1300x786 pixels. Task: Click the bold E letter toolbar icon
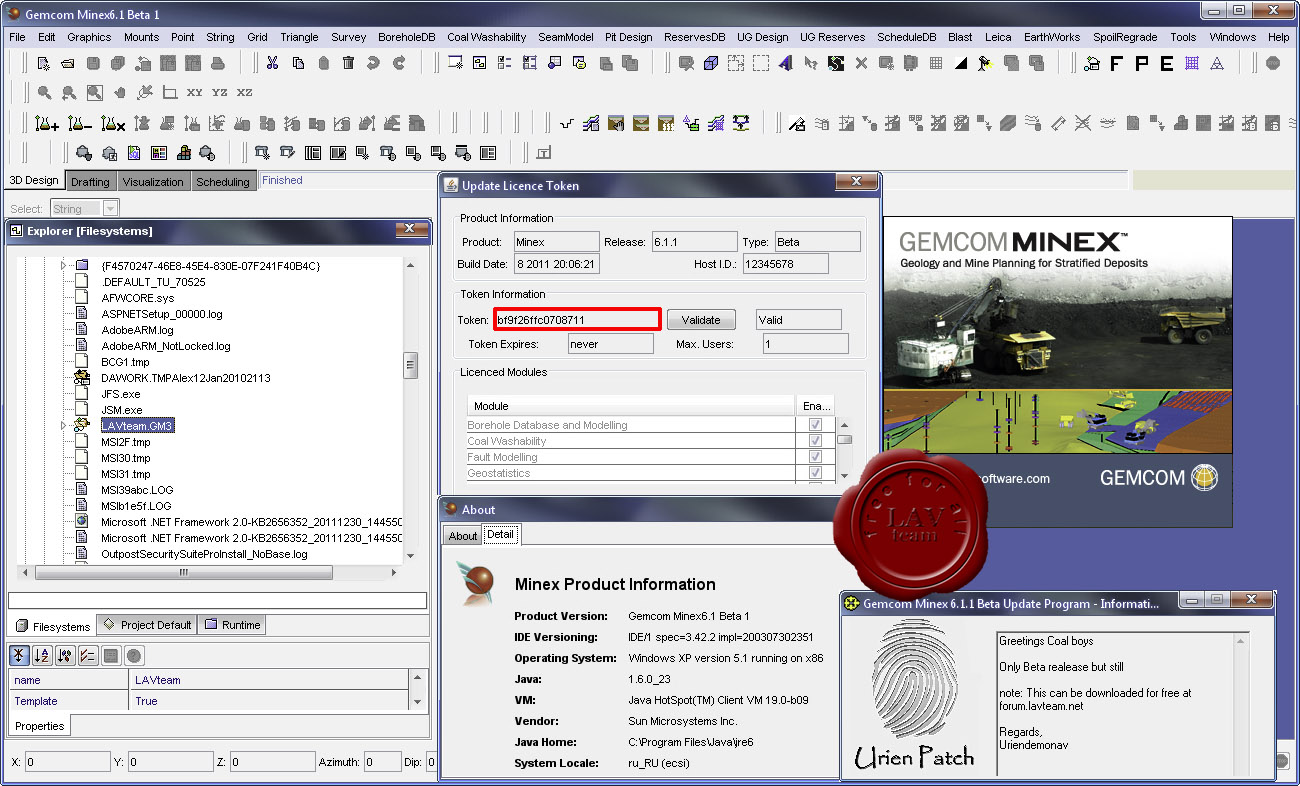tap(1166, 63)
